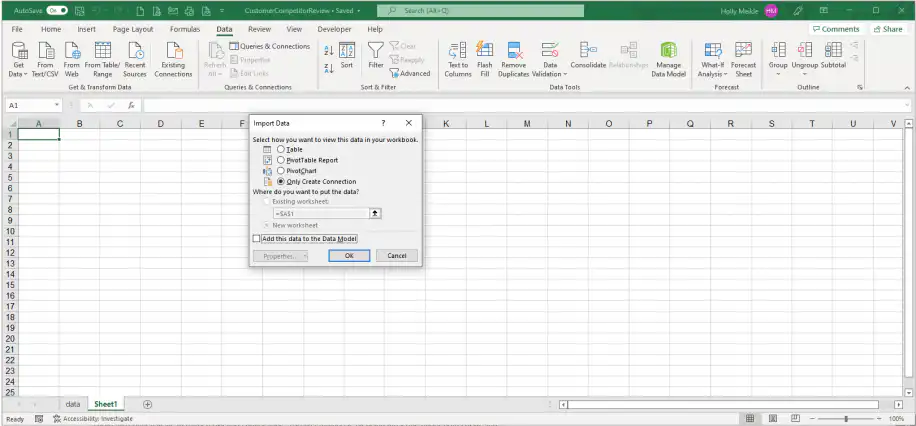Open the Get Data menu
916x426 pixels.
tap(19, 60)
